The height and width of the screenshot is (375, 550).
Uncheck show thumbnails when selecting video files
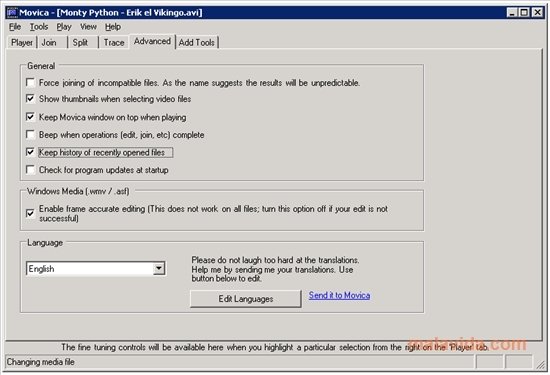click(31, 99)
